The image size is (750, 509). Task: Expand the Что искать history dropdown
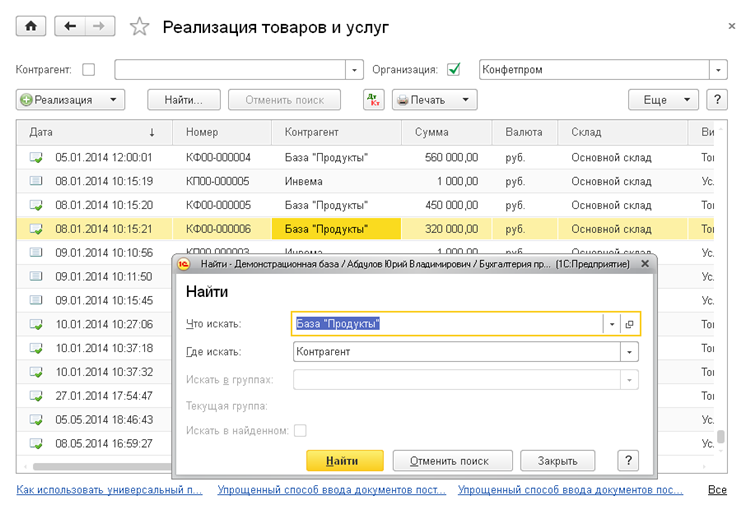612,324
